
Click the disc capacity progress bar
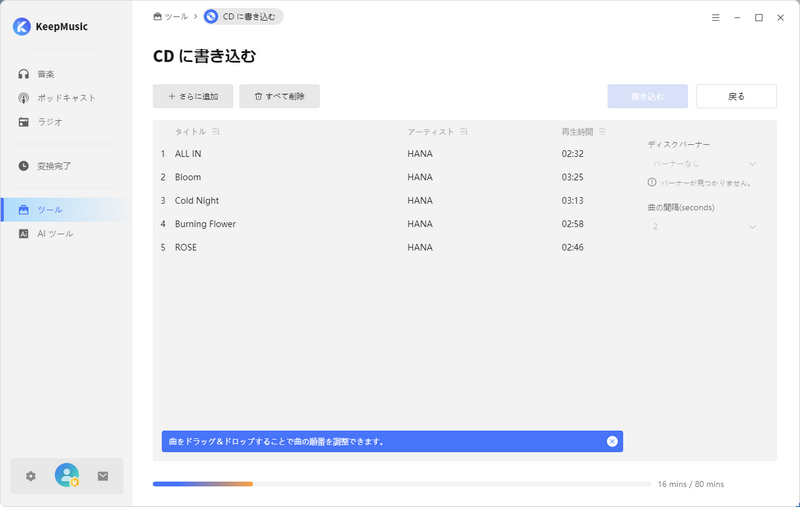[x=402, y=484]
